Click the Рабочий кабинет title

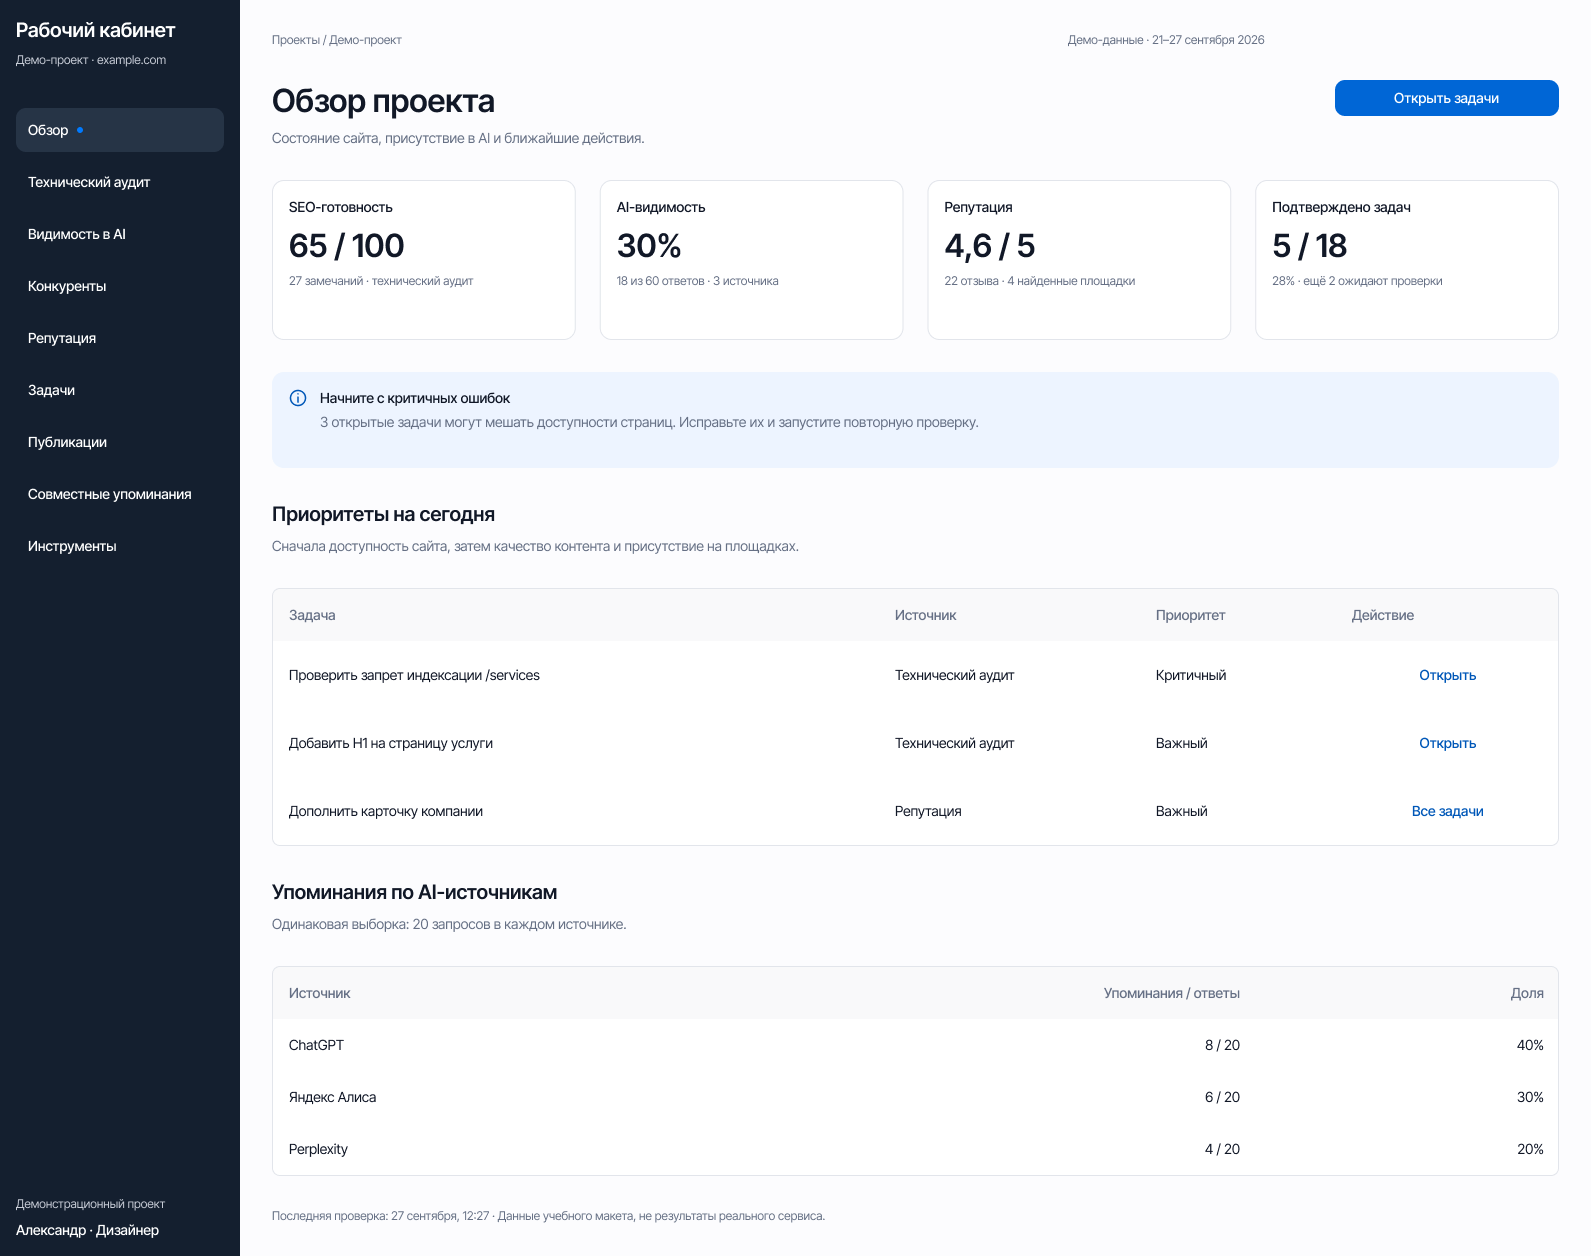[x=95, y=30]
